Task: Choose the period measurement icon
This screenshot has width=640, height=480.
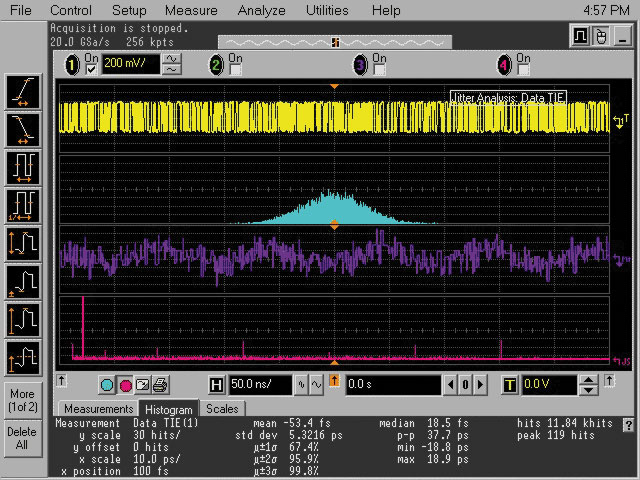Action: click(23, 168)
